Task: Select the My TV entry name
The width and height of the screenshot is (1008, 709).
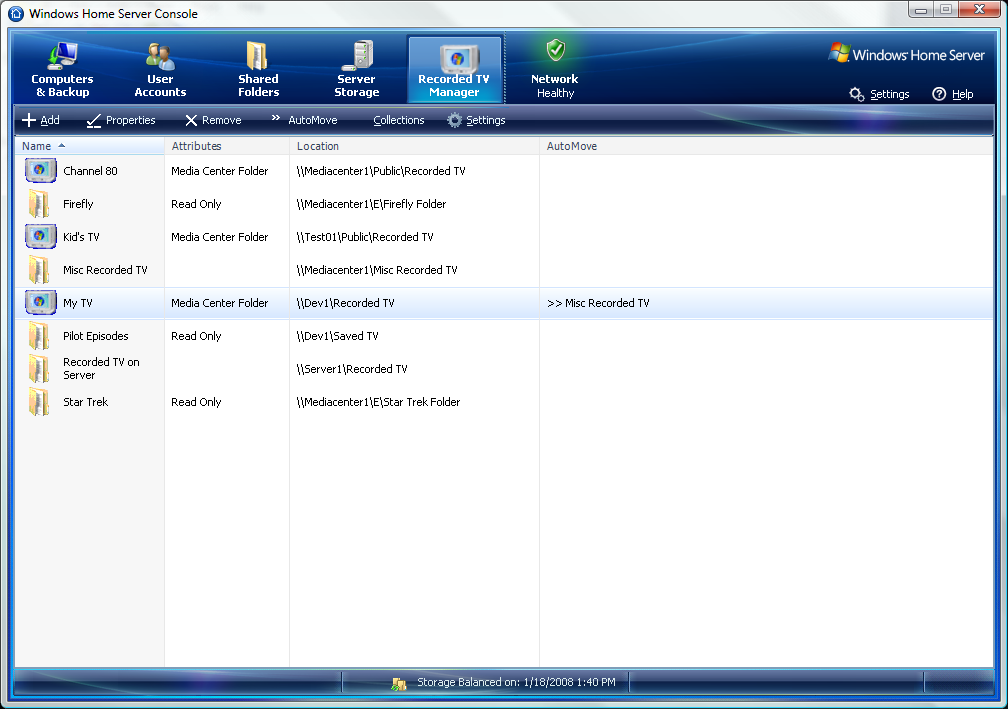Action: tap(78, 303)
